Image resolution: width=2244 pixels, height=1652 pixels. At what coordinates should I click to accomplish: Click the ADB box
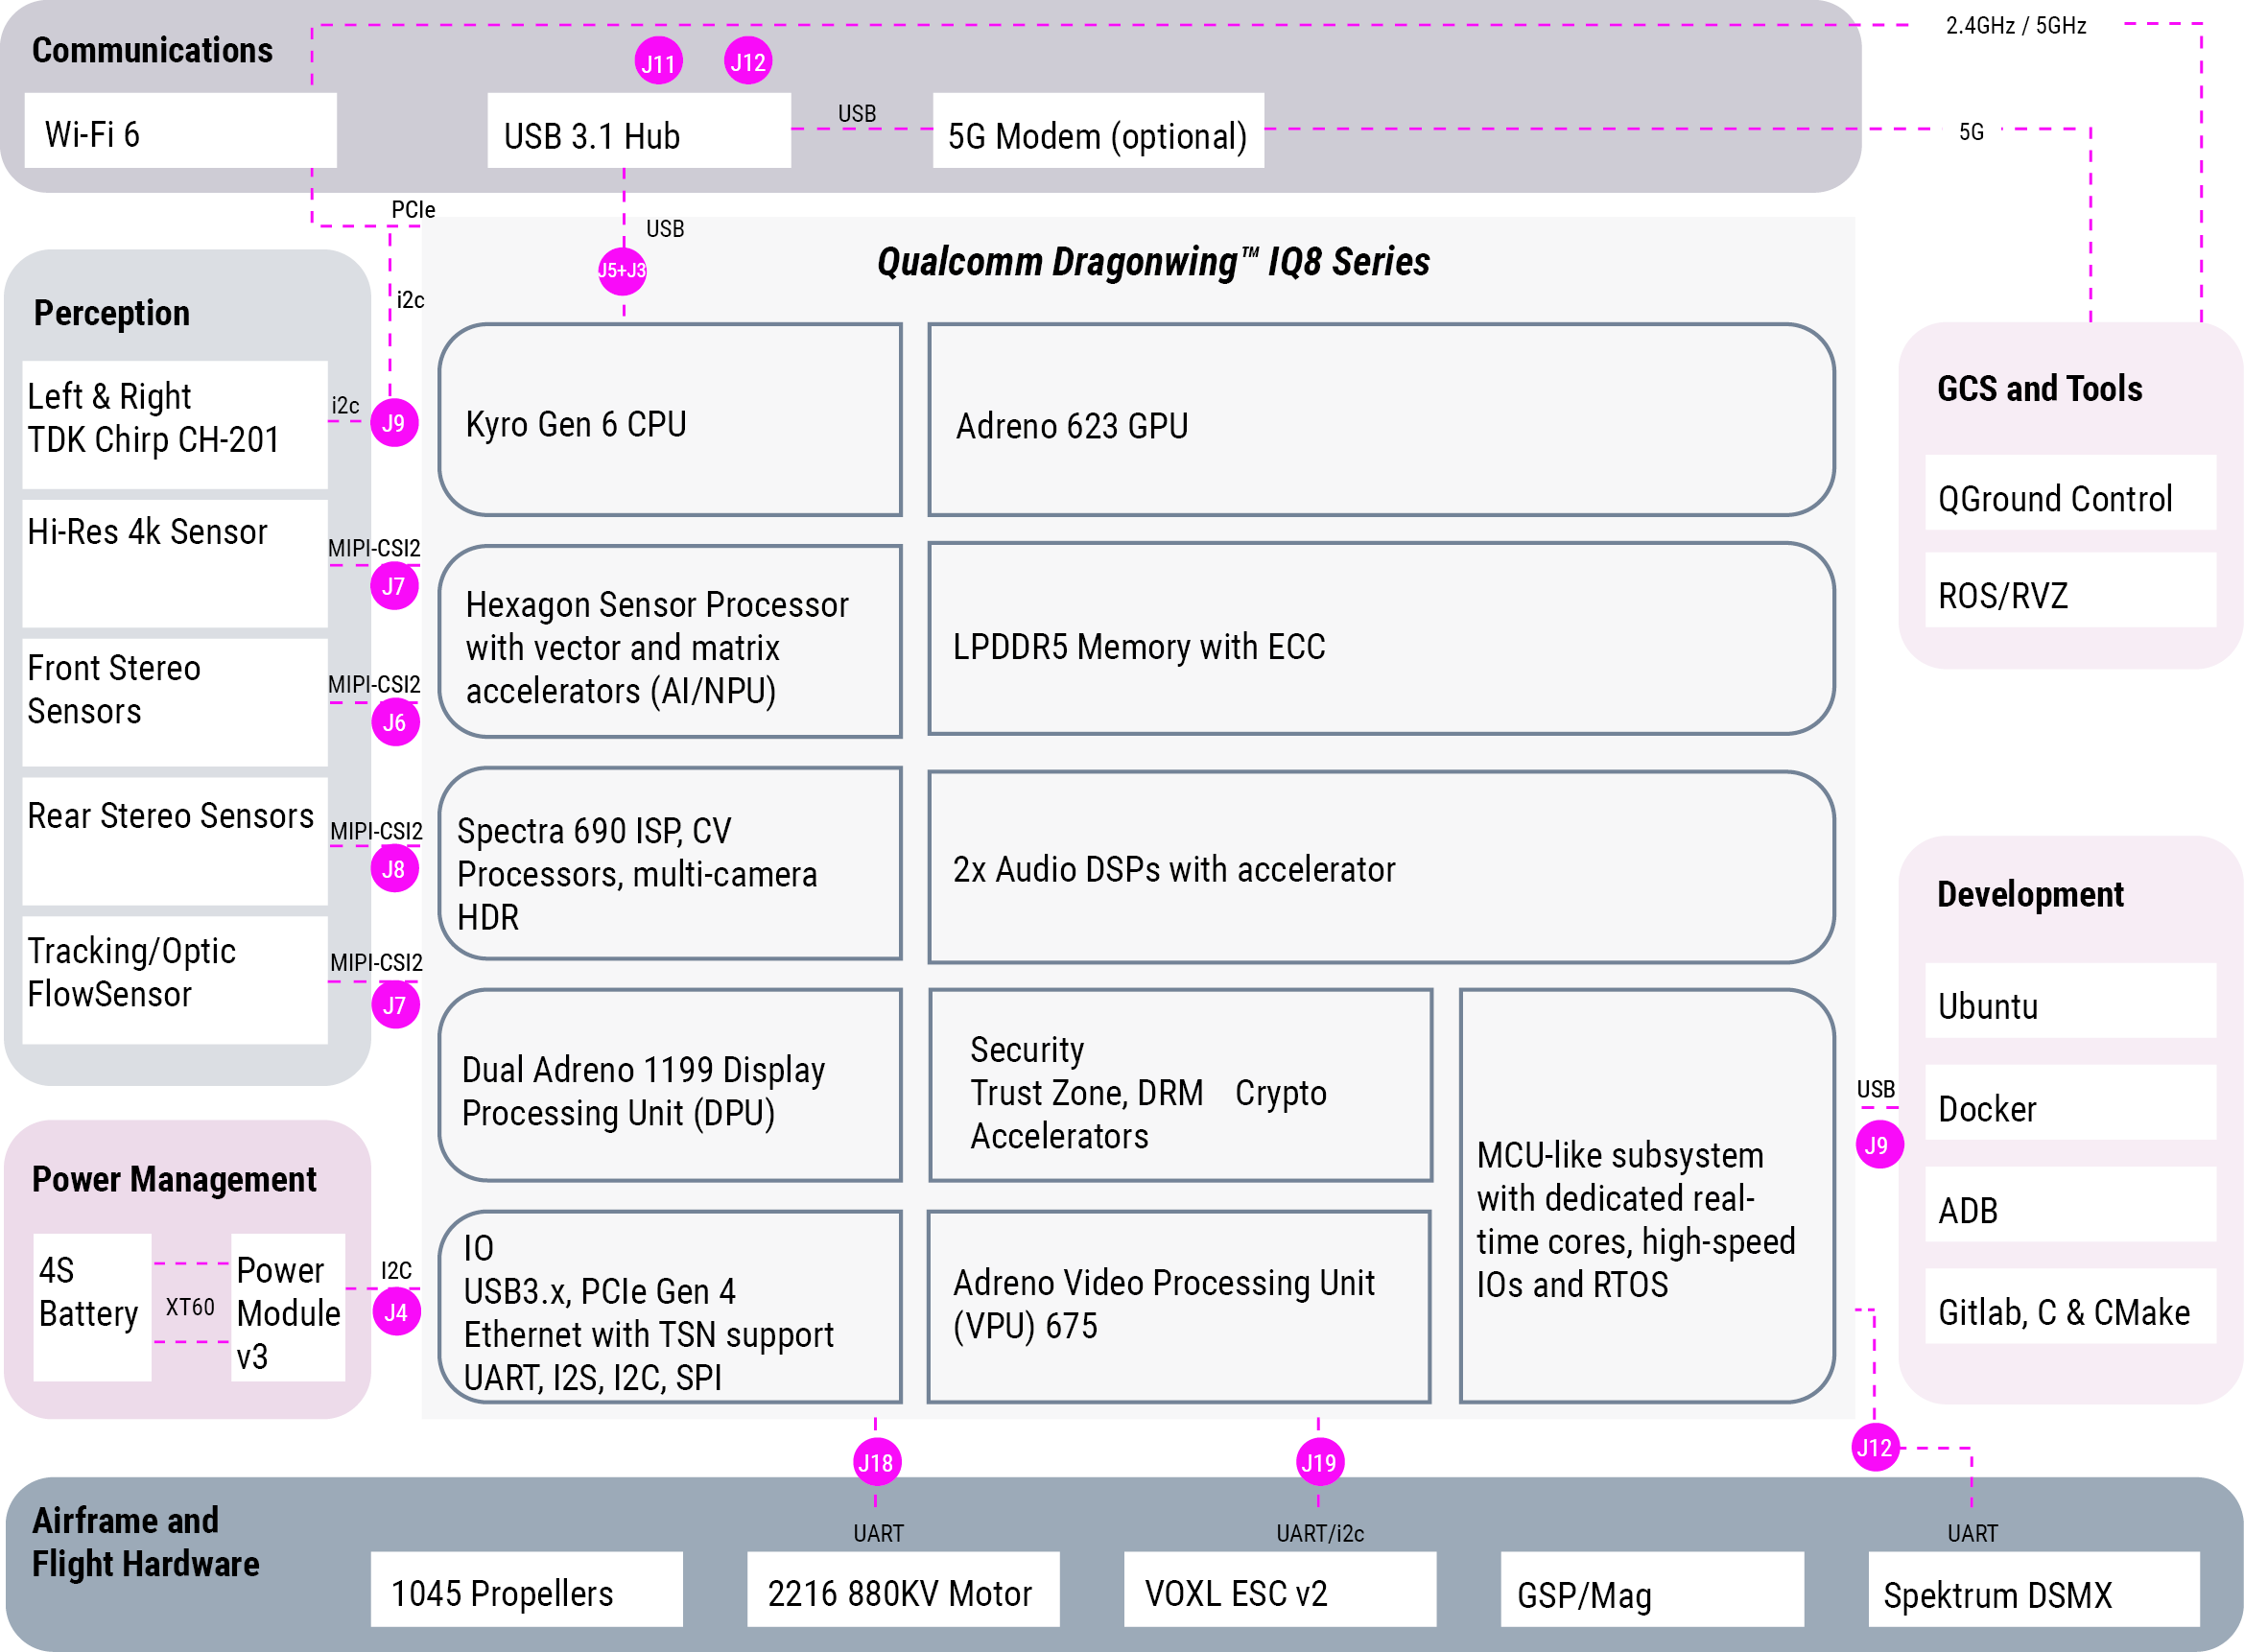pos(2070,1205)
